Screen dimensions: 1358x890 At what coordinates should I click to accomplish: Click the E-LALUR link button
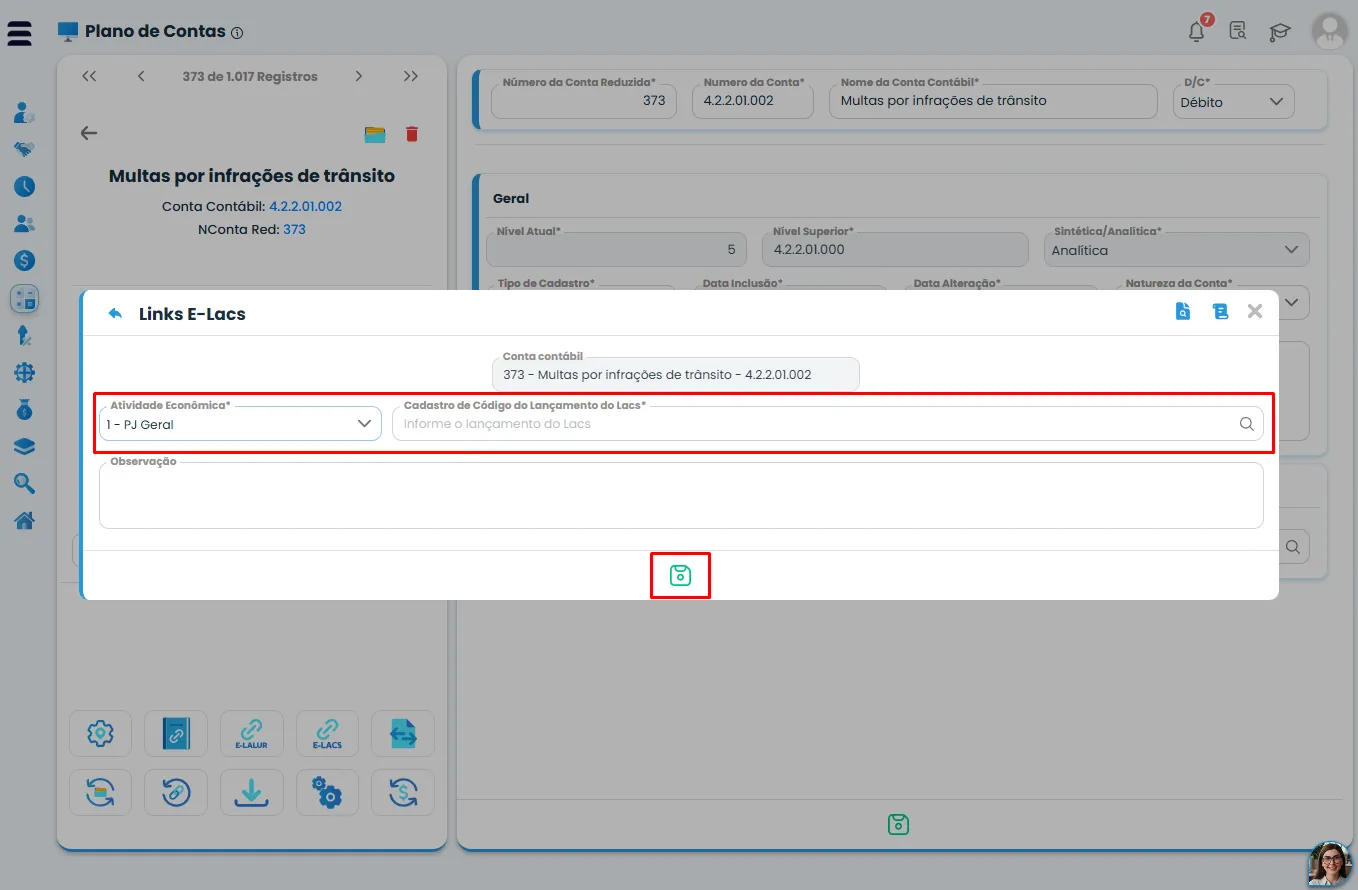click(x=252, y=733)
